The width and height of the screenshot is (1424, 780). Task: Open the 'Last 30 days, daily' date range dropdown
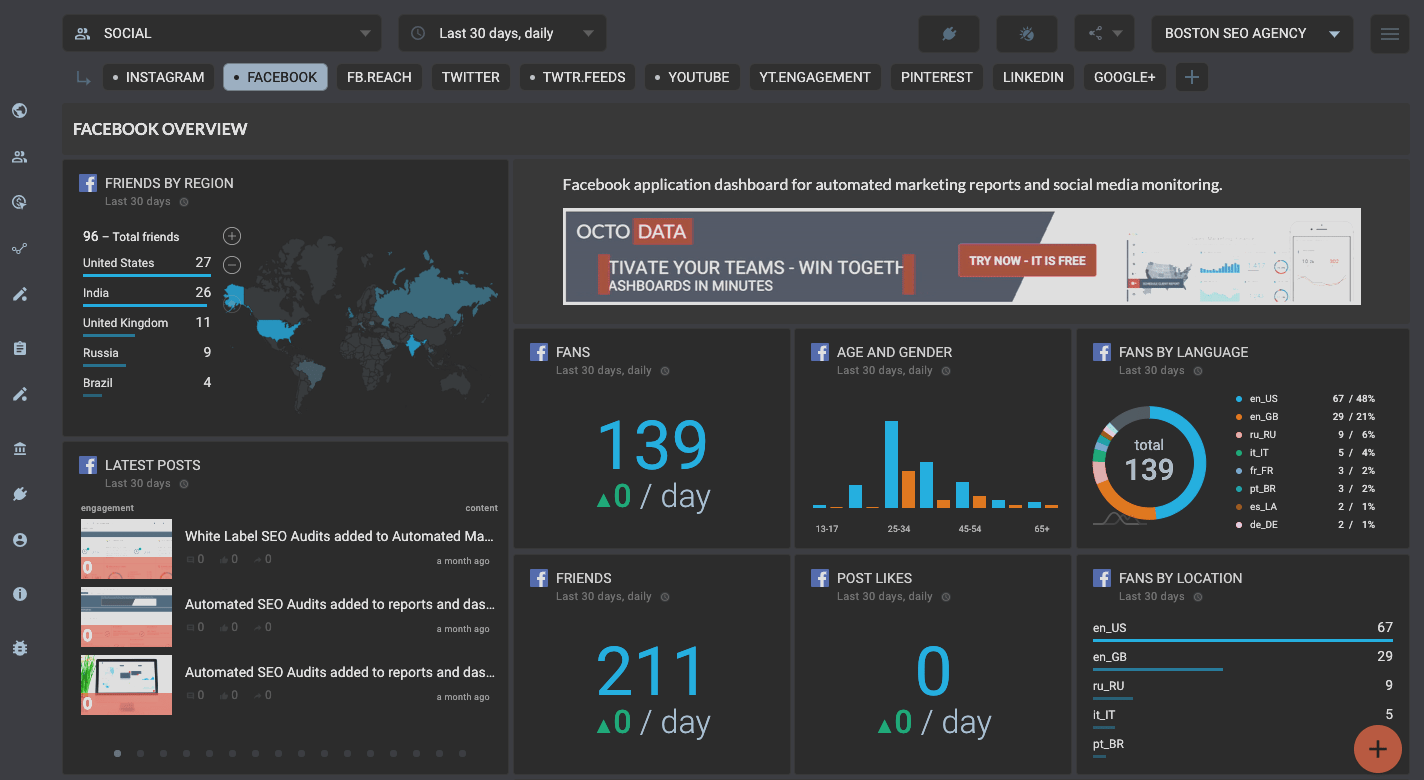502,33
